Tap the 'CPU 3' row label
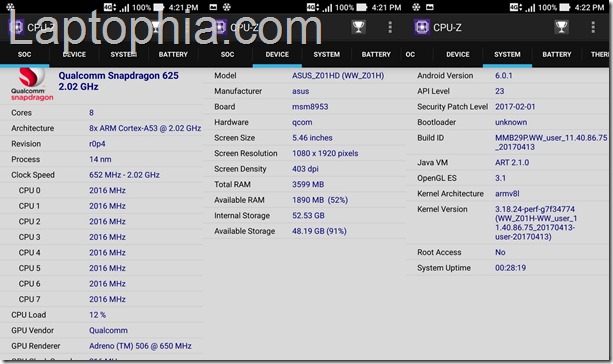Screen dimensions: 613x364 pyautogui.click(x=29, y=237)
